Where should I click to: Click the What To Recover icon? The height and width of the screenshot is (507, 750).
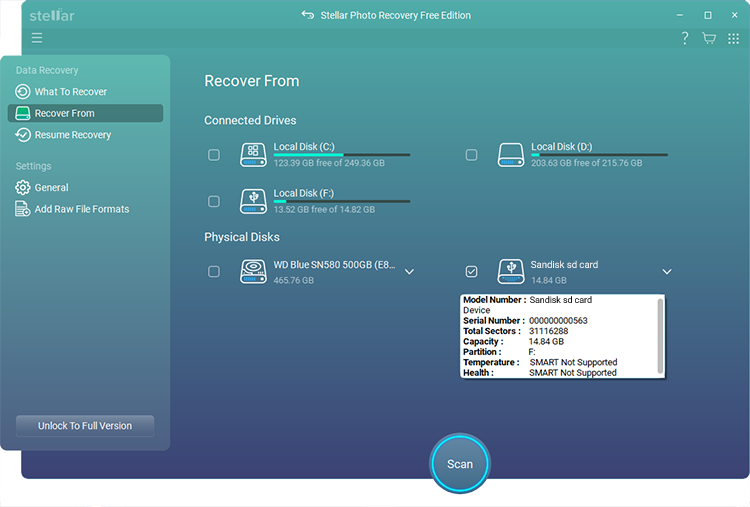click(x=22, y=91)
